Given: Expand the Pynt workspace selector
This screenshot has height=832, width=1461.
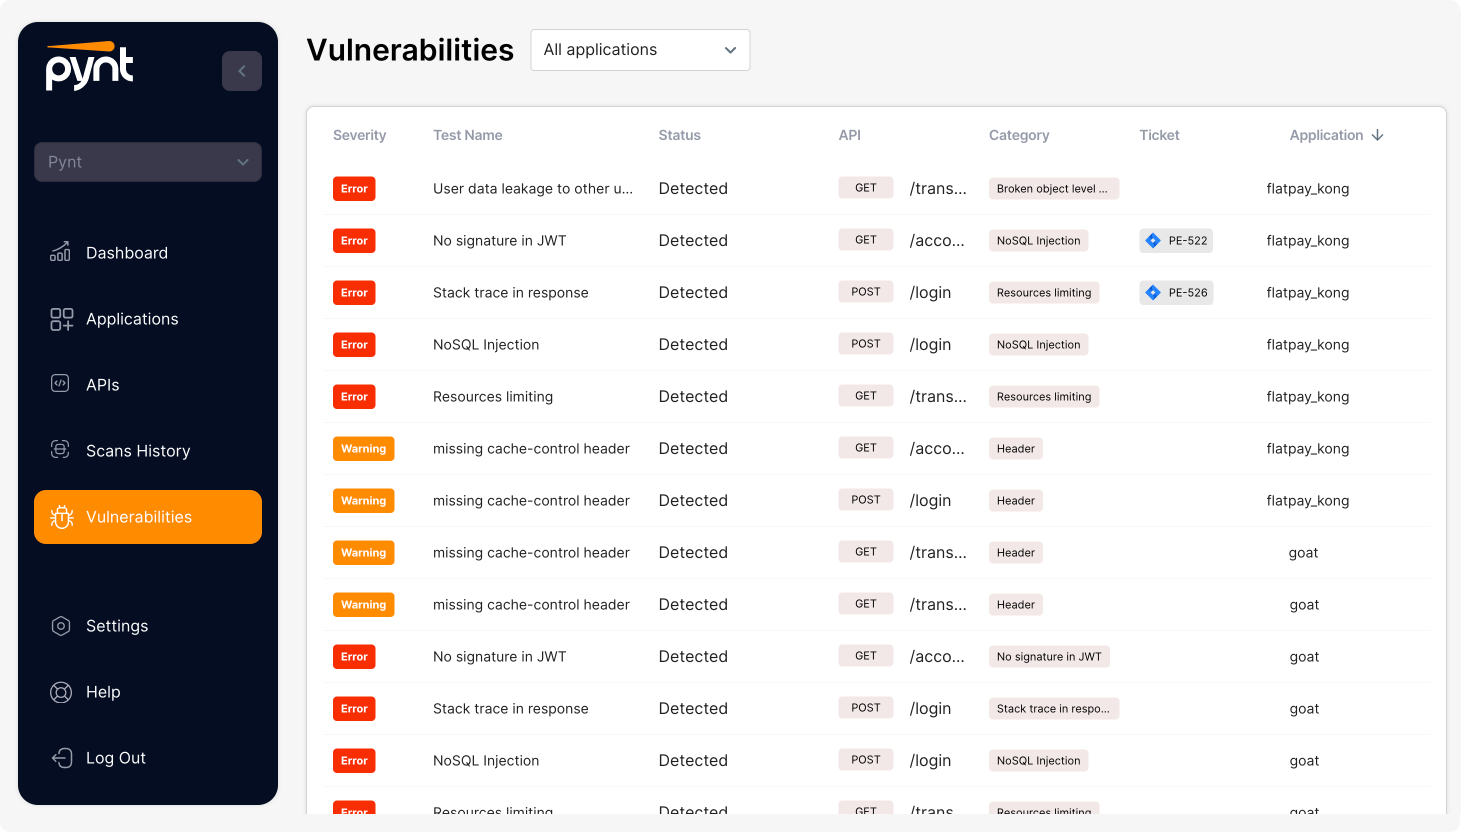Looking at the screenshot, I should (x=147, y=161).
